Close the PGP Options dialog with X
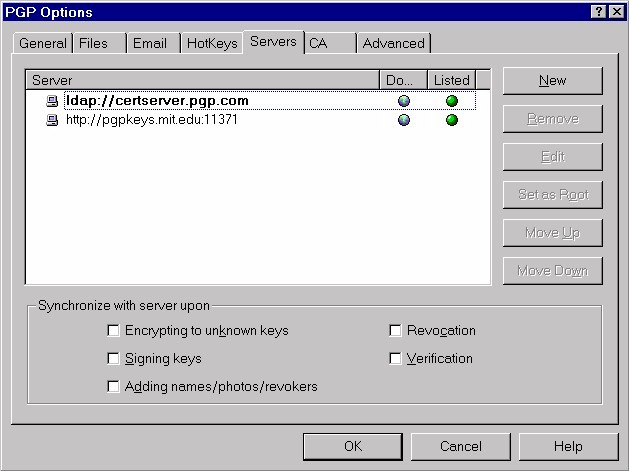Screen dimensions: 629x471 [x=616, y=12]
